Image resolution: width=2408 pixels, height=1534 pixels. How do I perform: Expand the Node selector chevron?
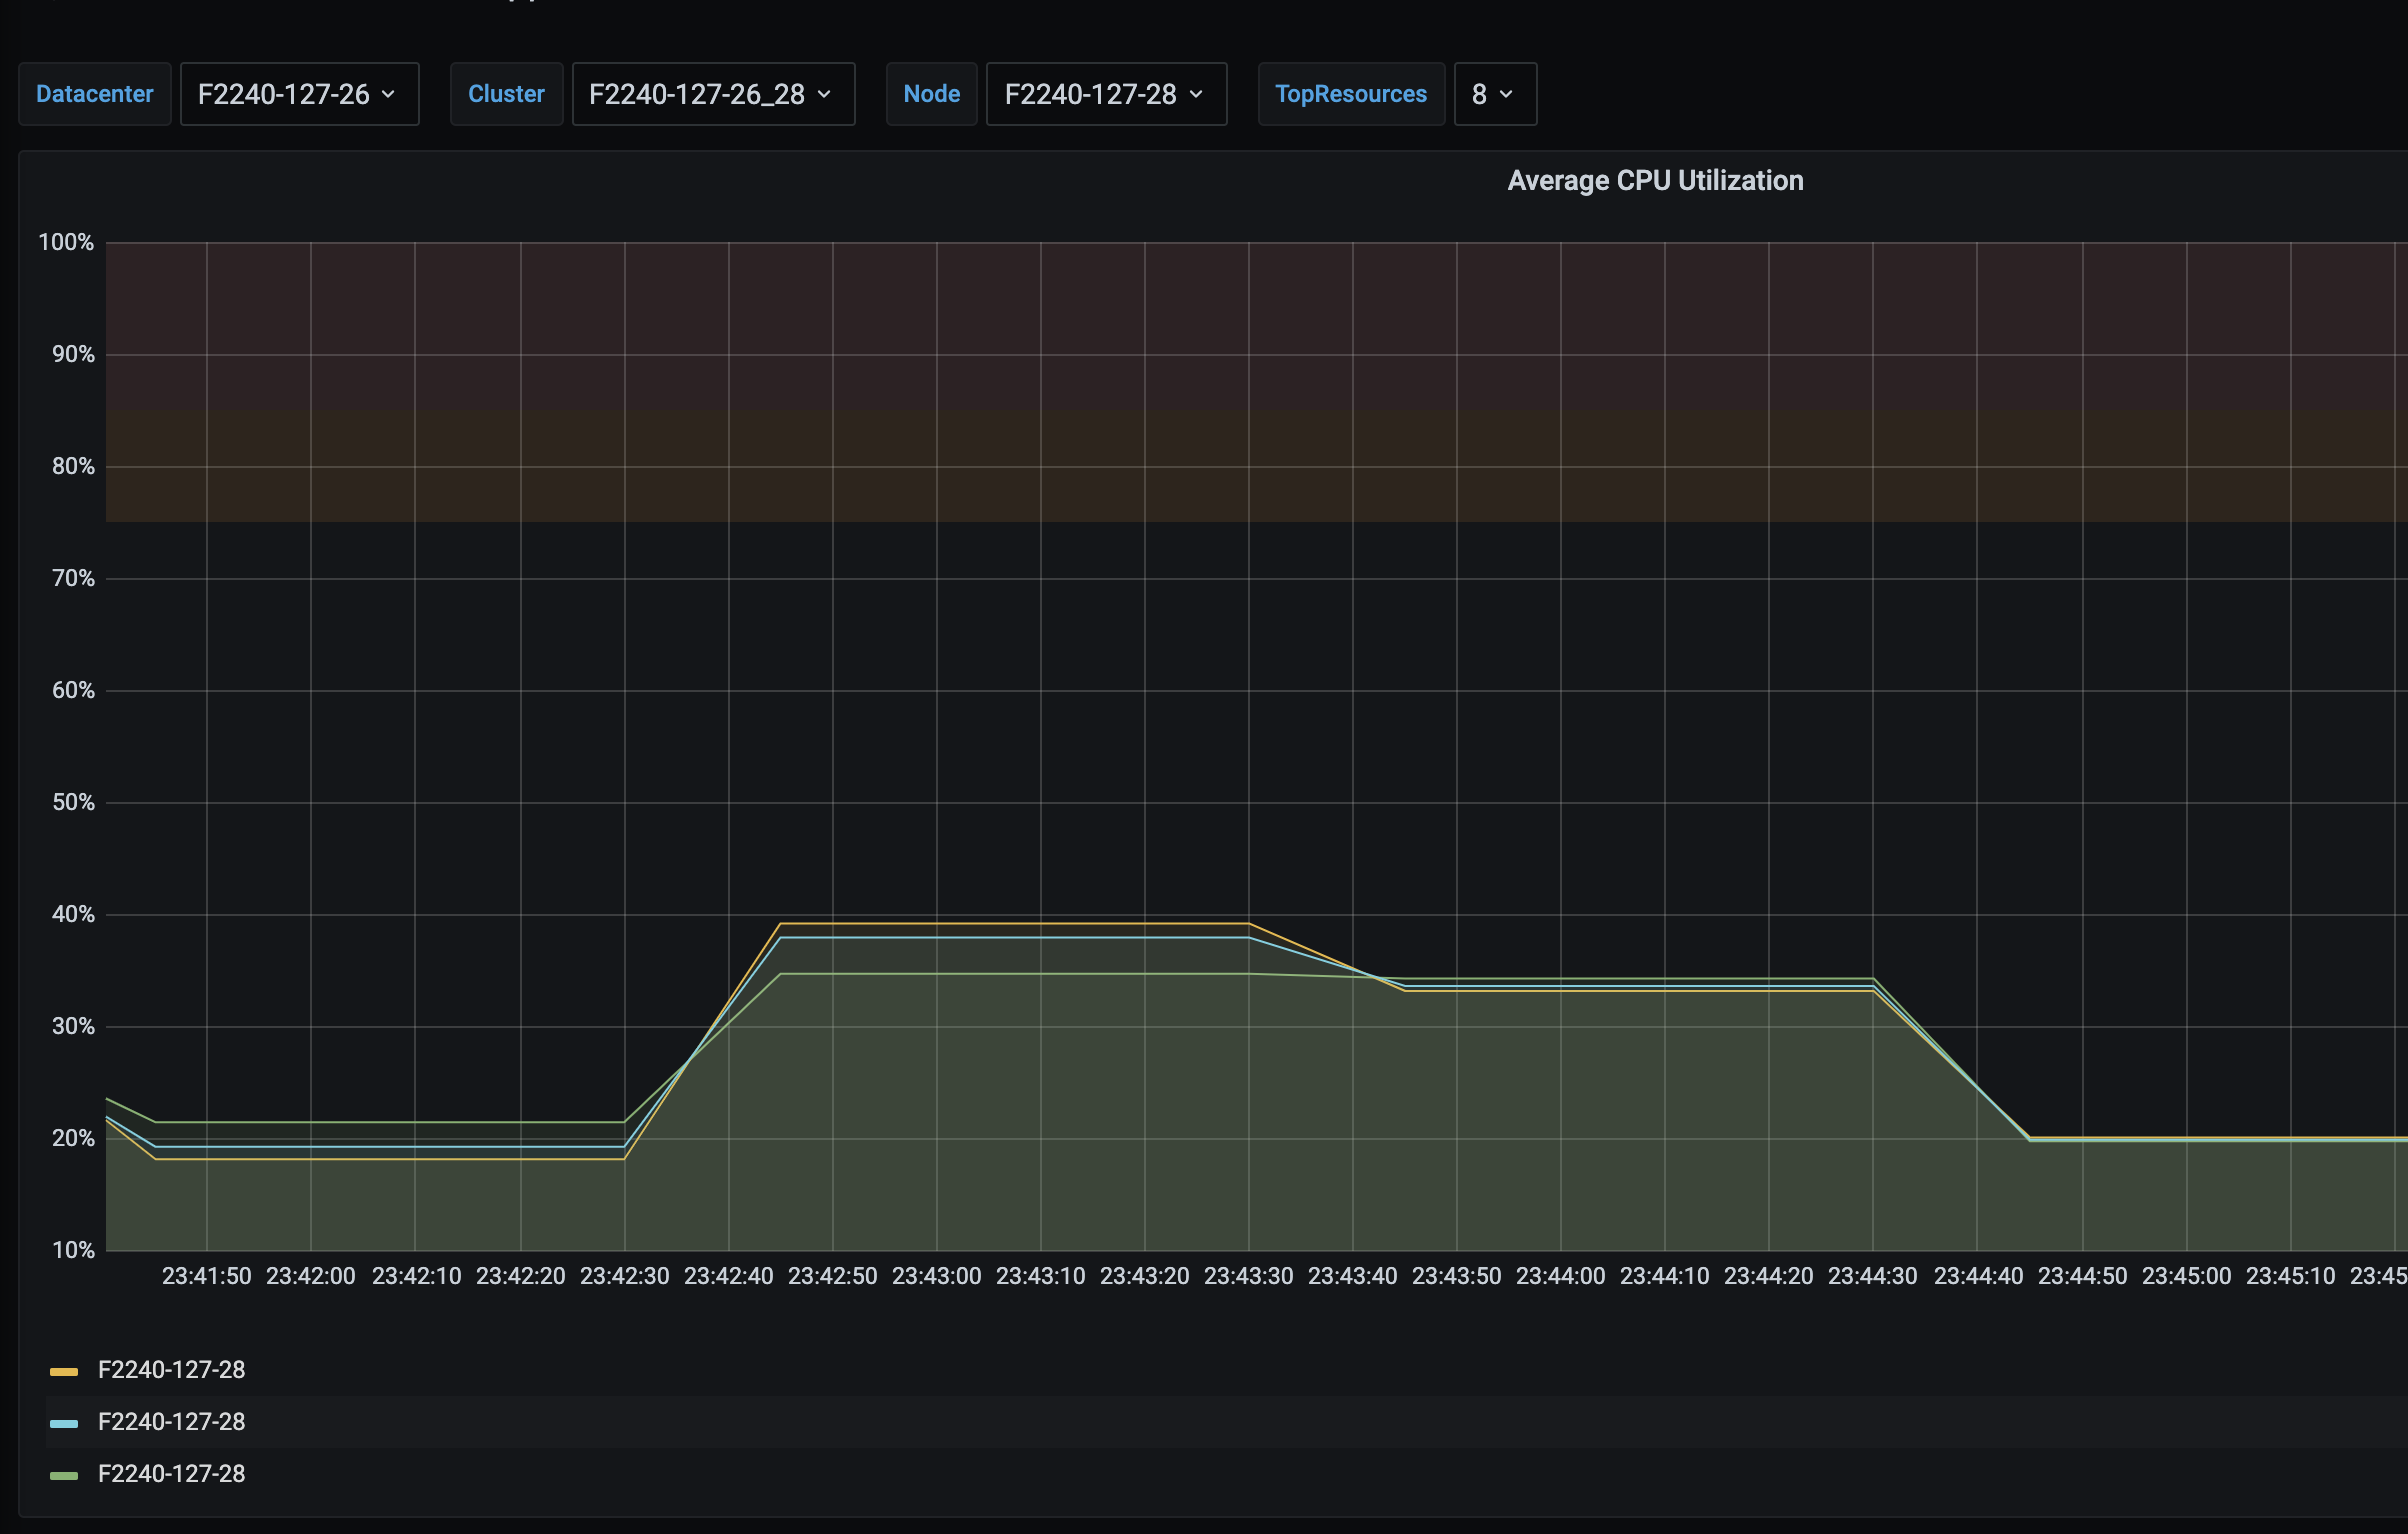click(1196, 94)
